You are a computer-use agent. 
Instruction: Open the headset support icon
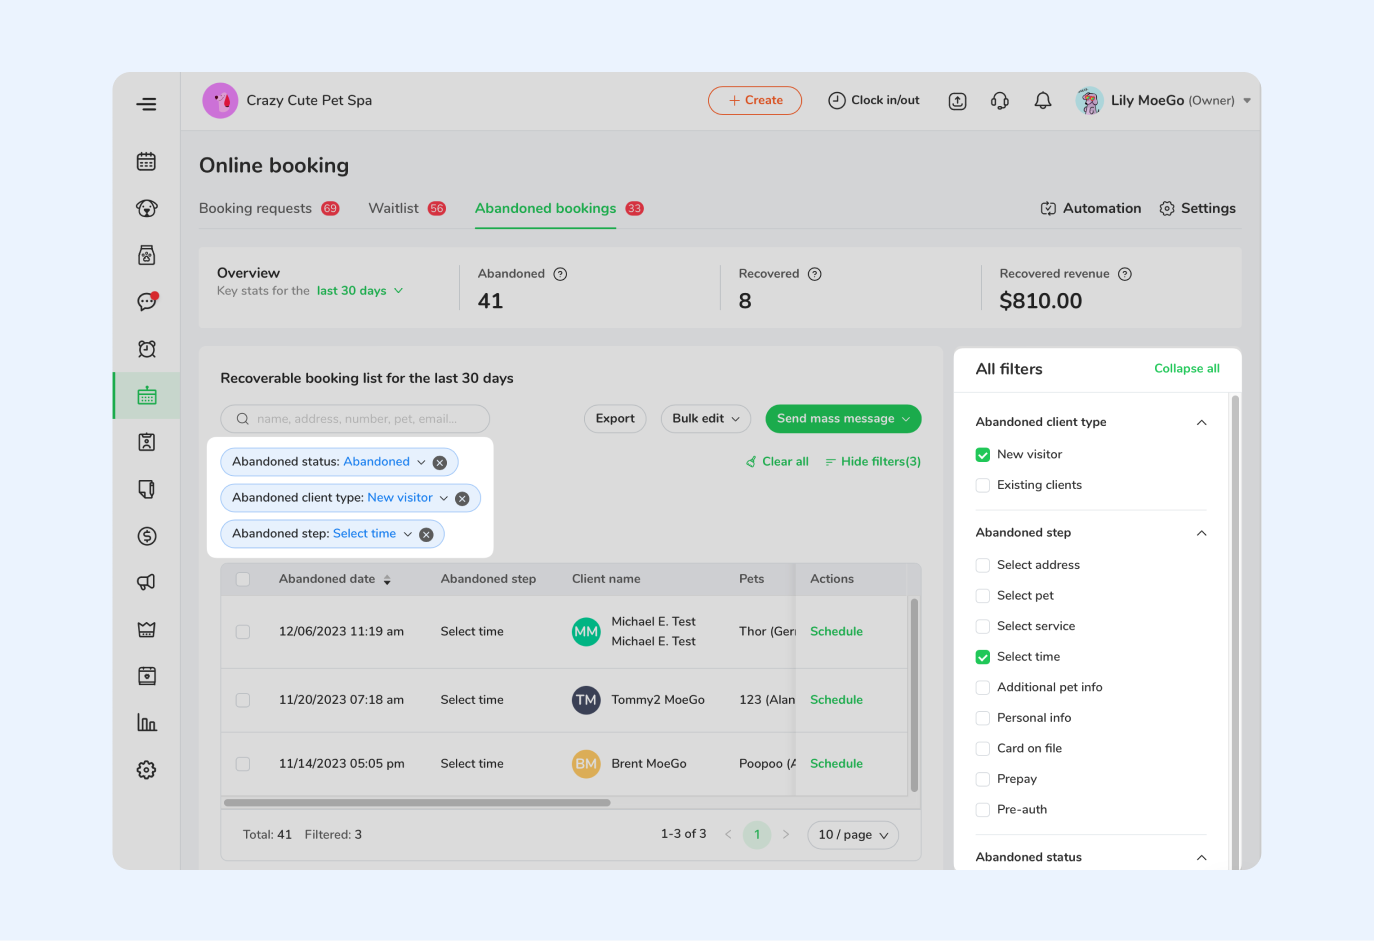[x=1000, y=101]
